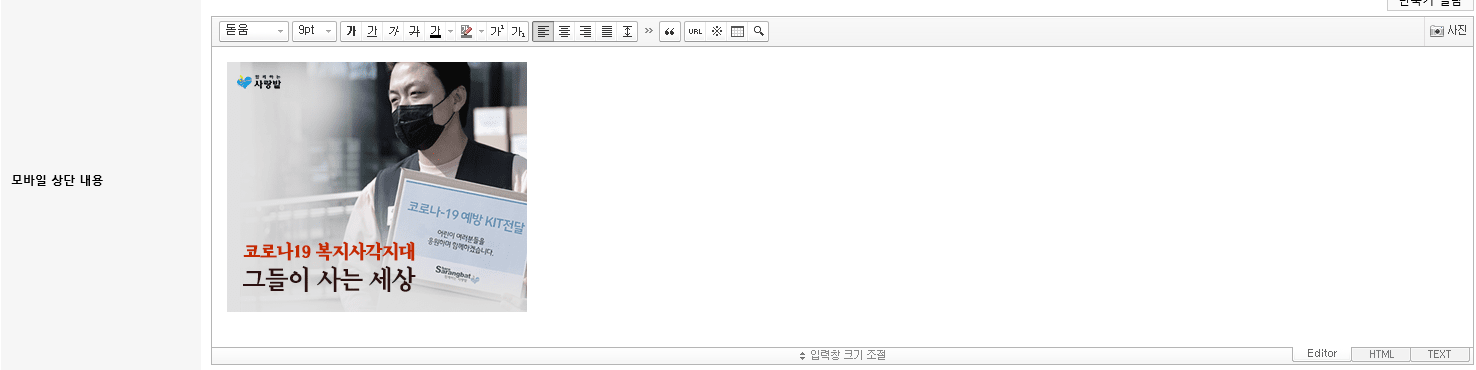
Task: Insert a special character symbol
Action: pyautogui.click(x=716, y=31)
